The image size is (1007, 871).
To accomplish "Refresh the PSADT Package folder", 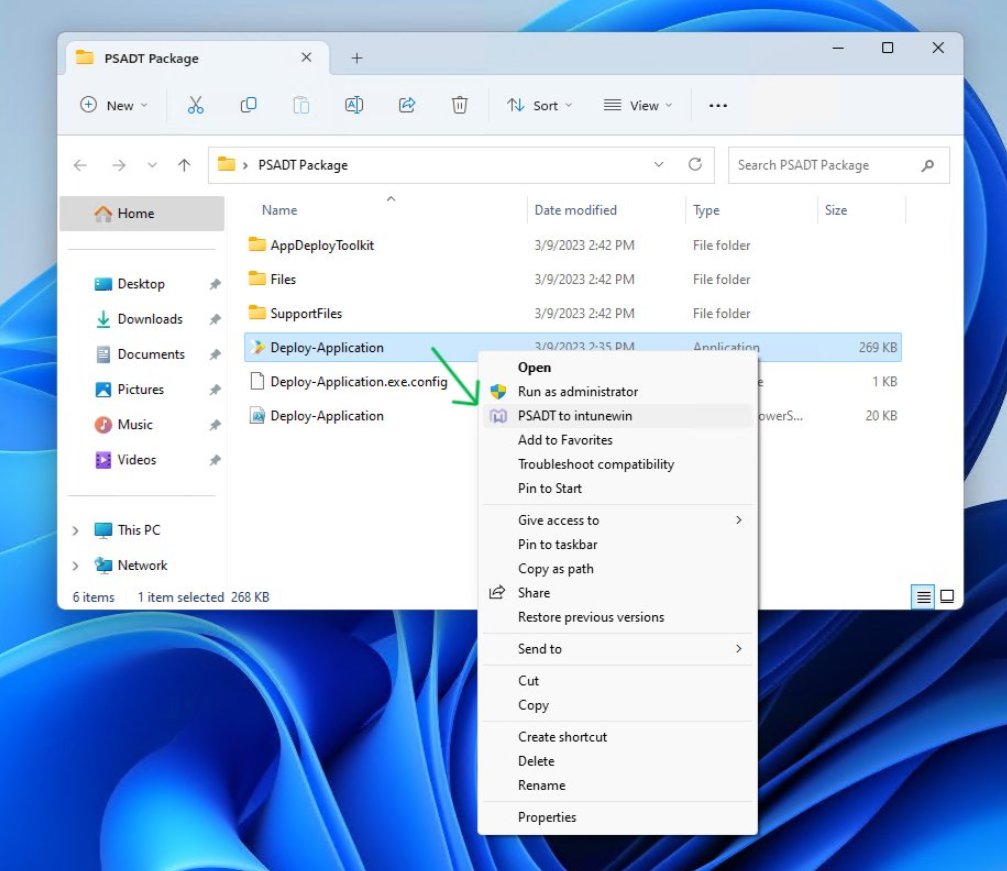I will [695, 164].
